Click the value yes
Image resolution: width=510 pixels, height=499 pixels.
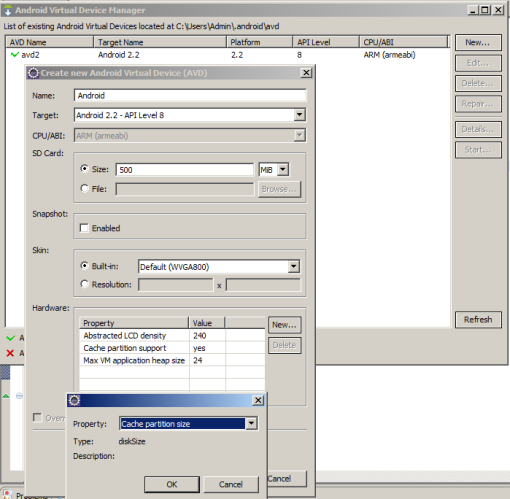click(199, 348)
